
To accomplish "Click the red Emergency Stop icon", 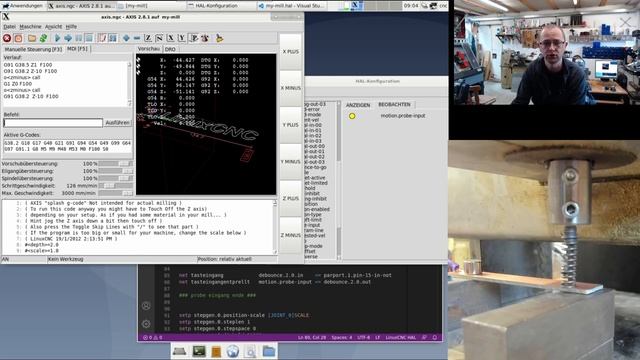I will click(7, 38).
